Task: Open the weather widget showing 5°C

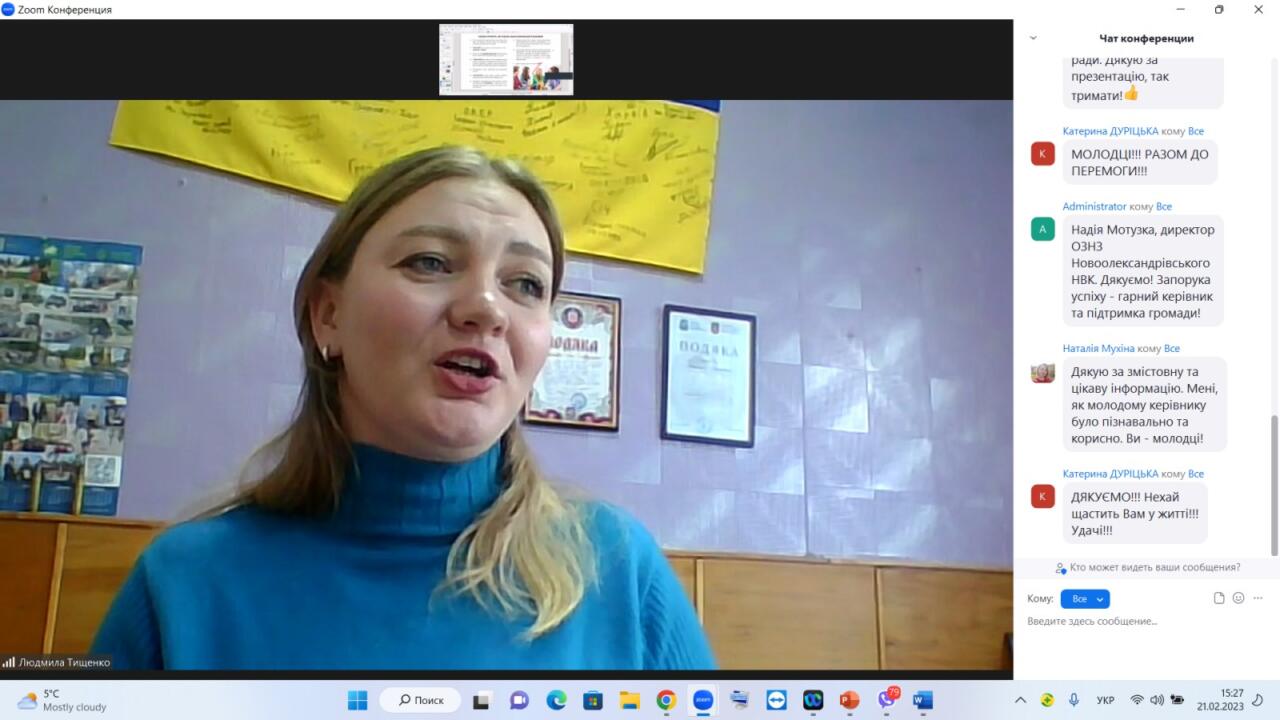Action: (x=62, y=700)
